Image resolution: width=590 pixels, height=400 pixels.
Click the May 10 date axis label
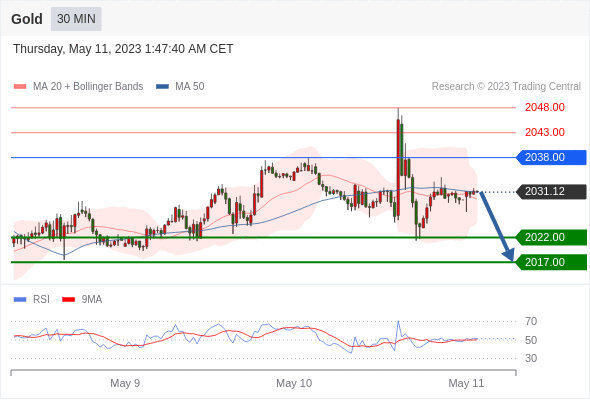click(294, 383)
